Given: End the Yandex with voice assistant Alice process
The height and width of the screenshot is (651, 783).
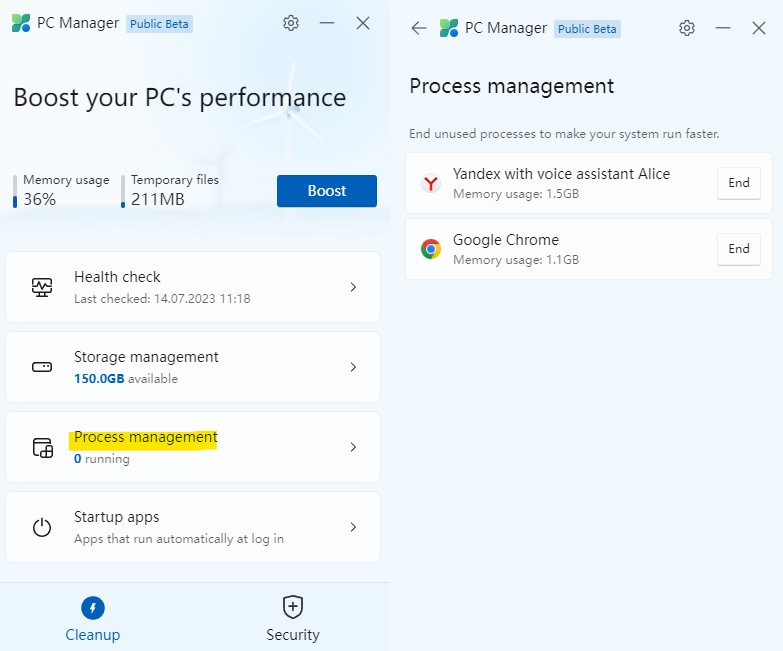Looking at the screenshot, I should (x=739, y=183).
